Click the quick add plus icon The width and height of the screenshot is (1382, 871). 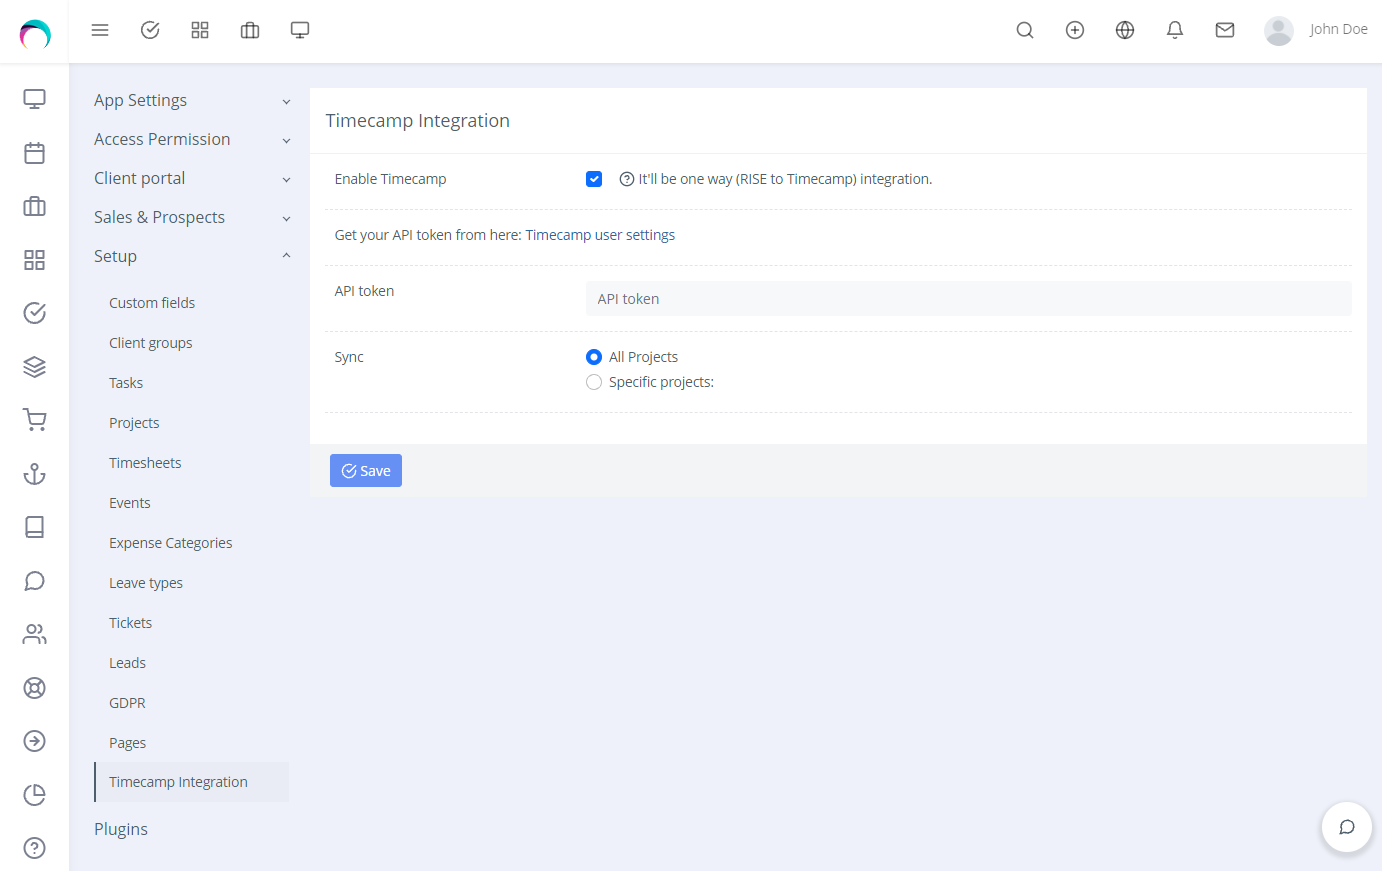pyautogui.click(x=1075, y=30)
